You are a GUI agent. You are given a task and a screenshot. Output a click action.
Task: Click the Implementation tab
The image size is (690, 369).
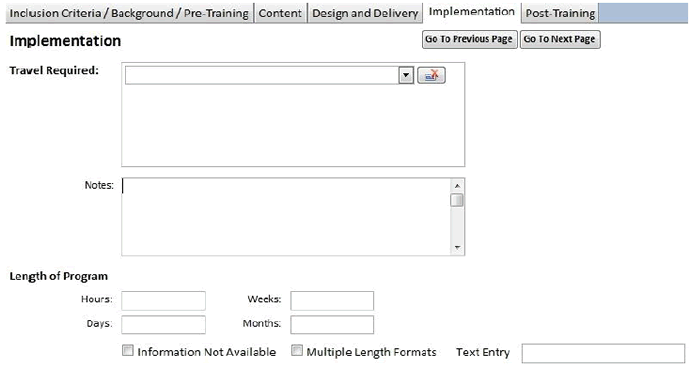(x=471, y=12)
